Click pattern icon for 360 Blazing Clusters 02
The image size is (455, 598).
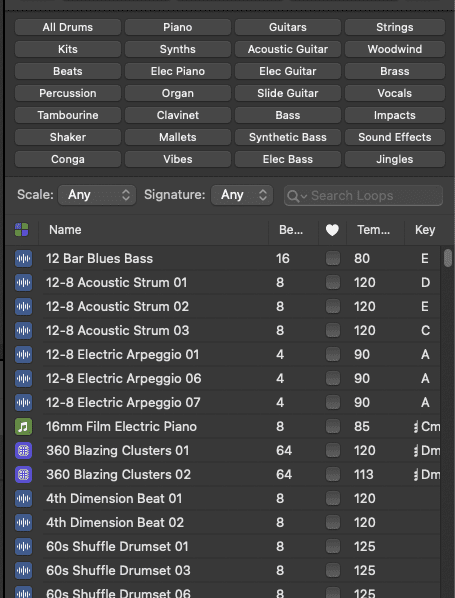23,474
